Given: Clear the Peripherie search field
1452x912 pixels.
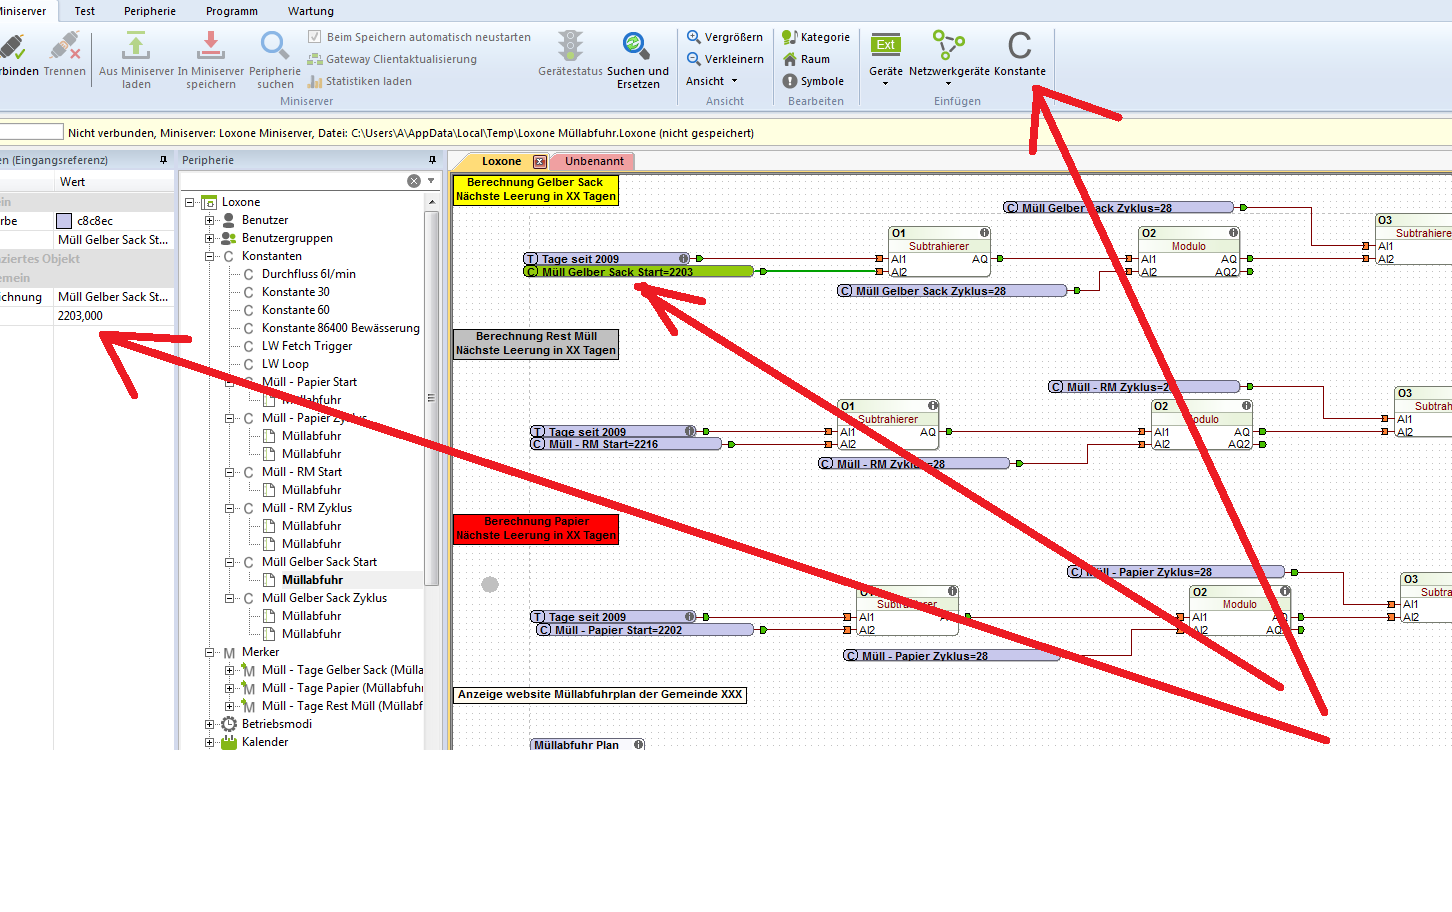Looking at the screenshot, I should [414, 181].
